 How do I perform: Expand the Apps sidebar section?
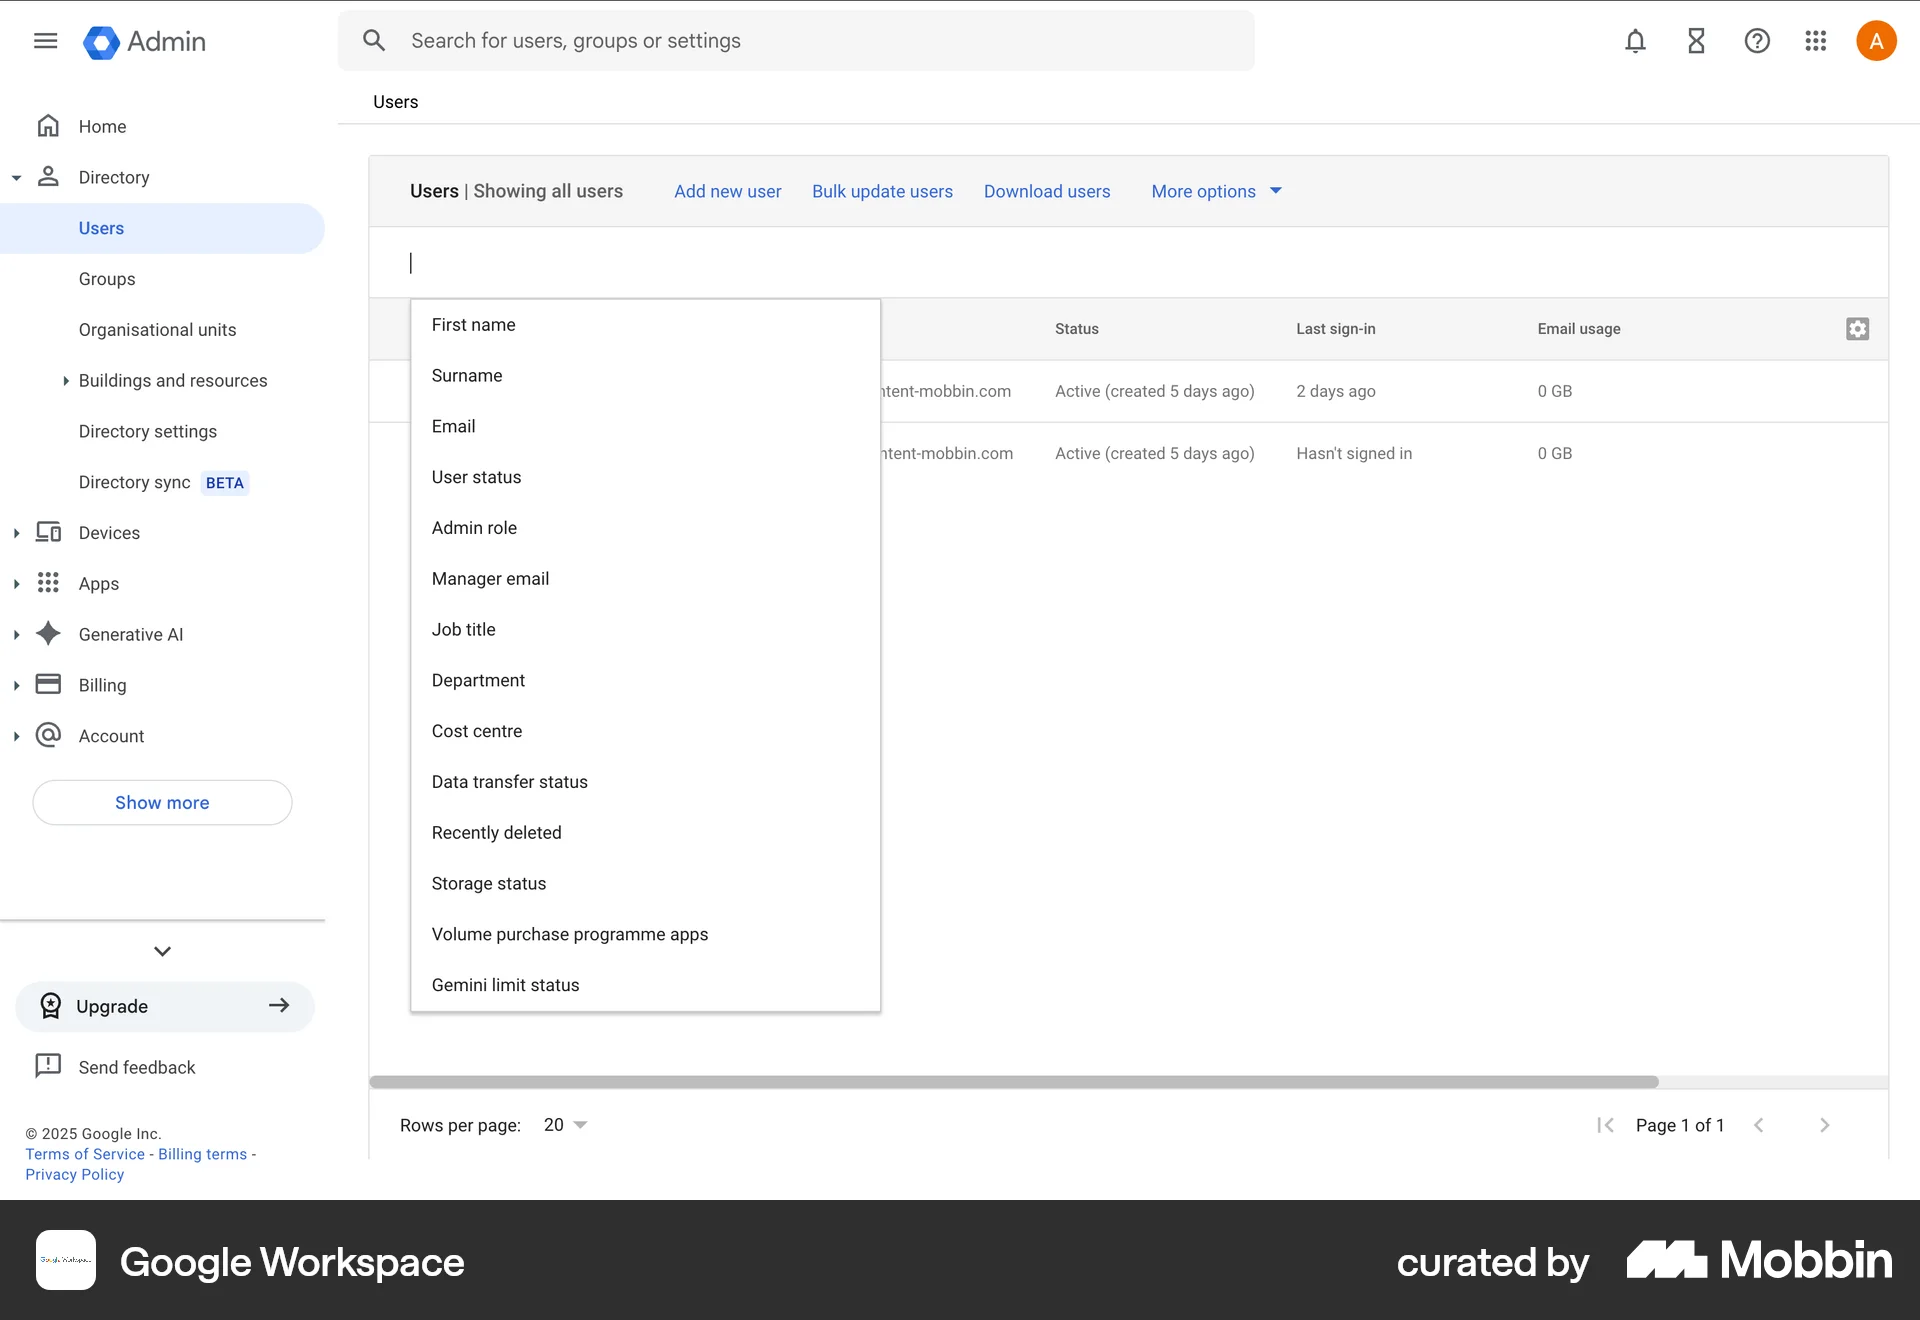click(16, 583)
